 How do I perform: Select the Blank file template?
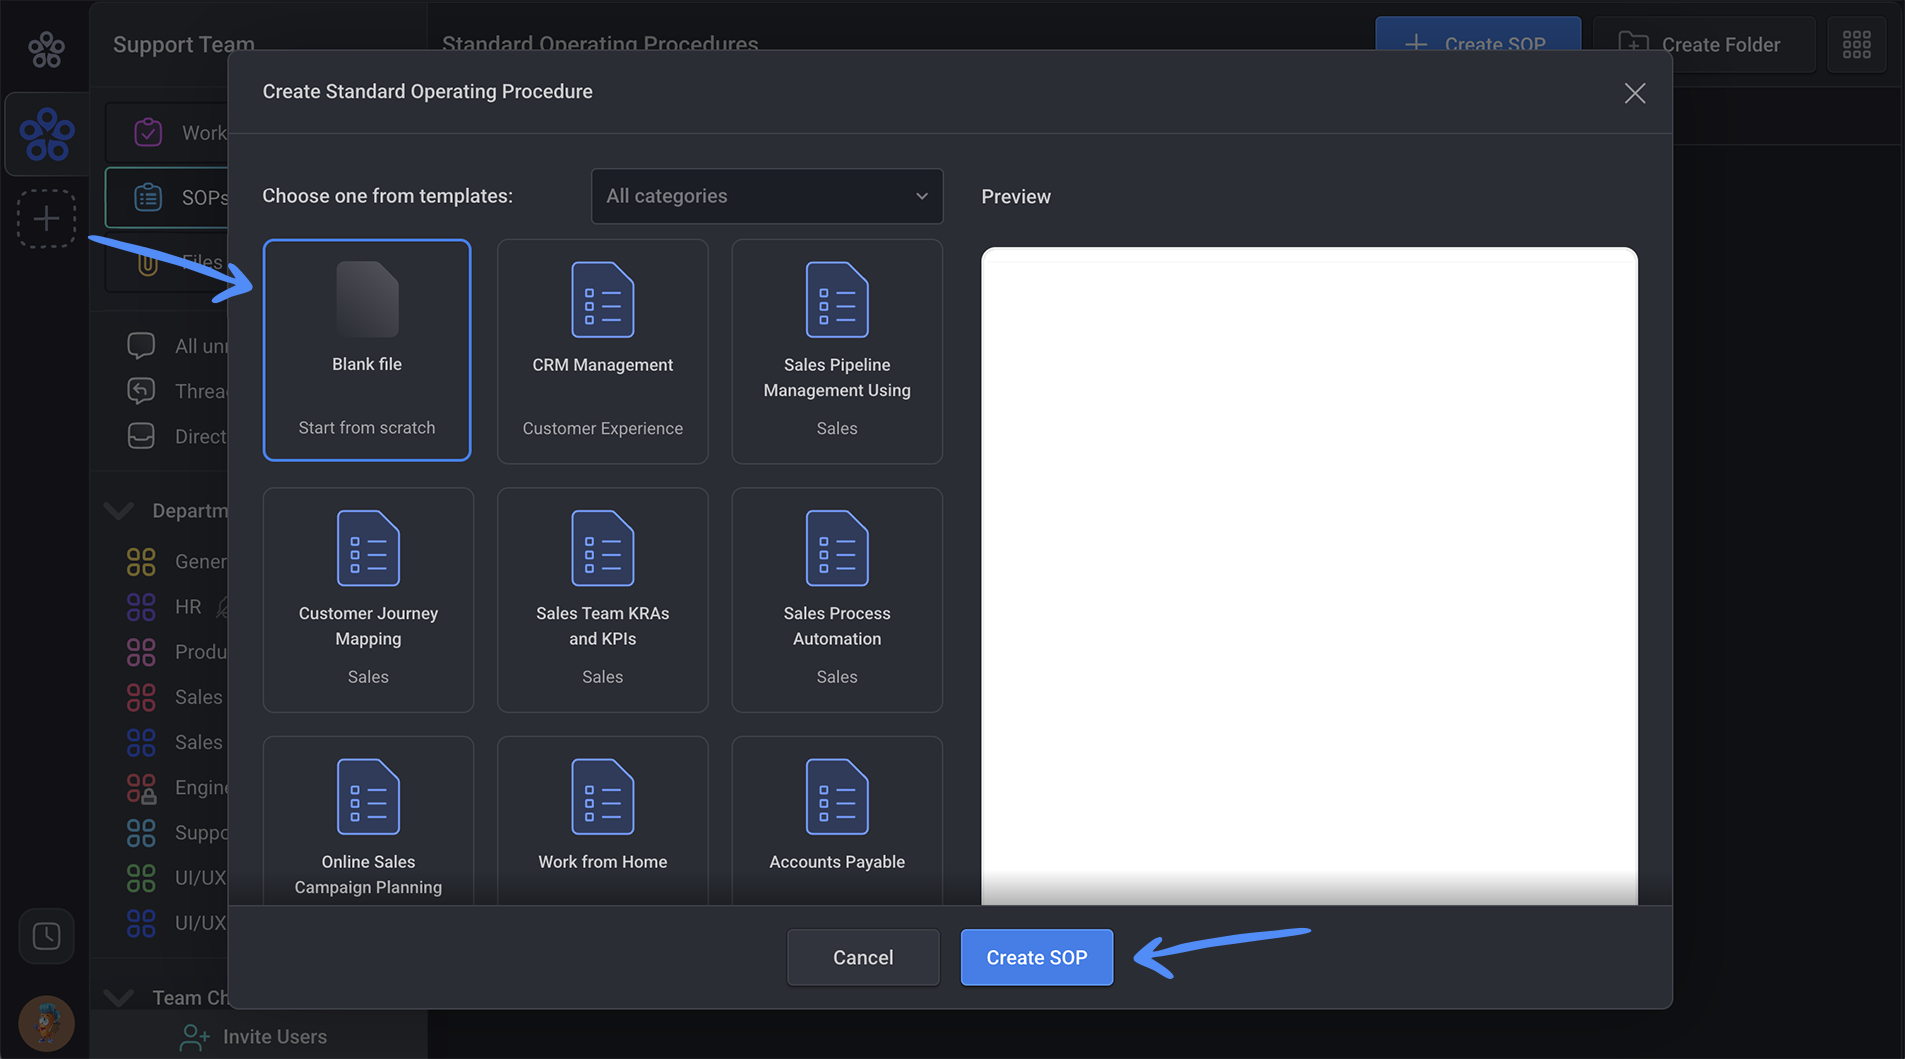(367, 350)
